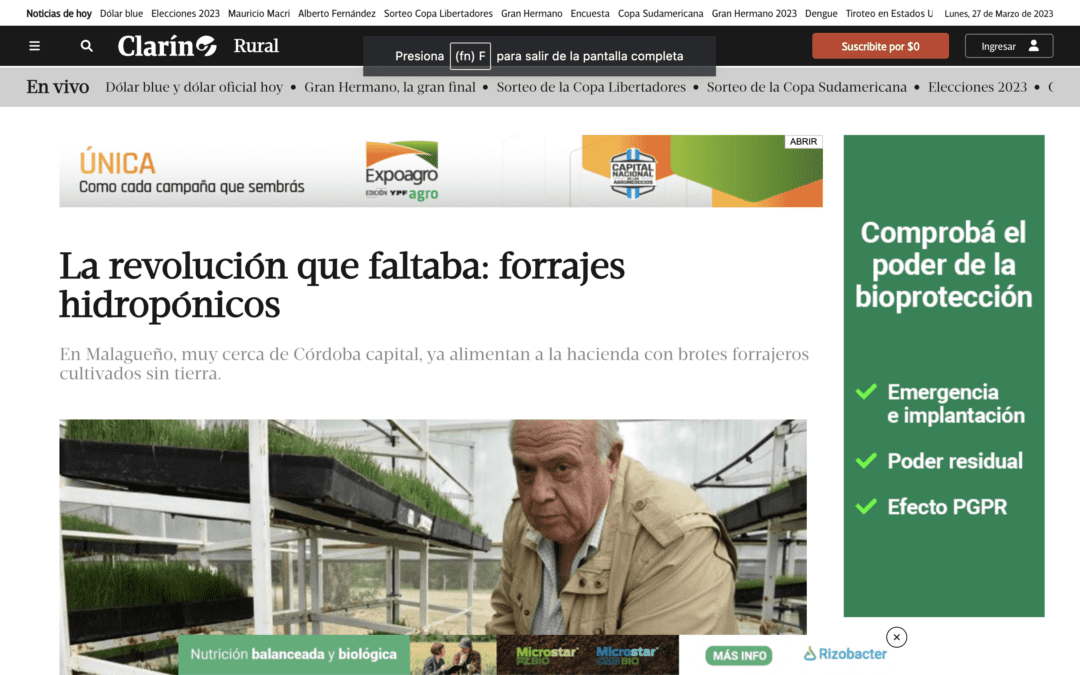1080x675 pixels.
Task: Open Gran Hermano 2023 top link
Action: tap(754, 13)
